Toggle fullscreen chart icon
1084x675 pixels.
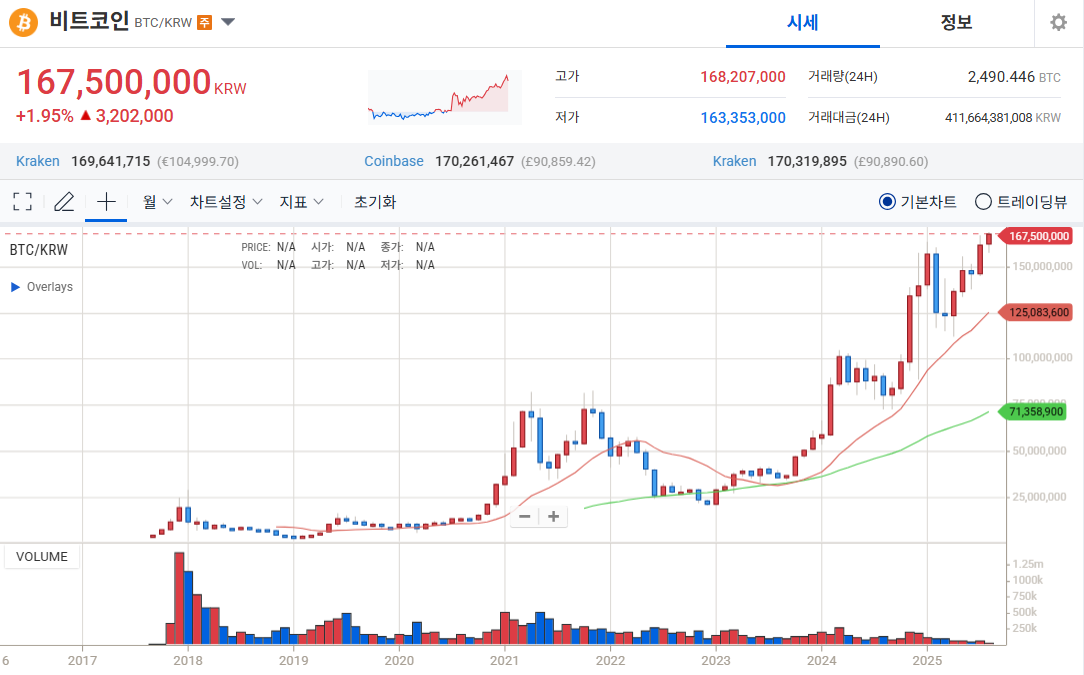[x=22, y=202]
